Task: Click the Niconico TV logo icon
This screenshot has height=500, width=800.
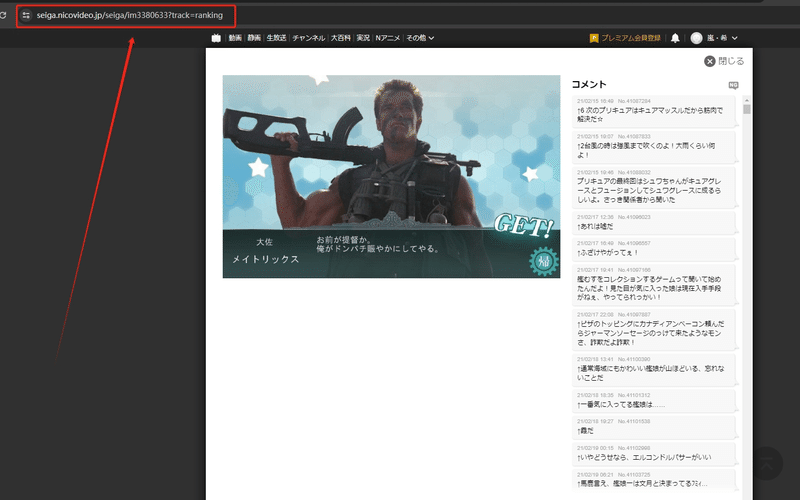Action: click(216, 38)
